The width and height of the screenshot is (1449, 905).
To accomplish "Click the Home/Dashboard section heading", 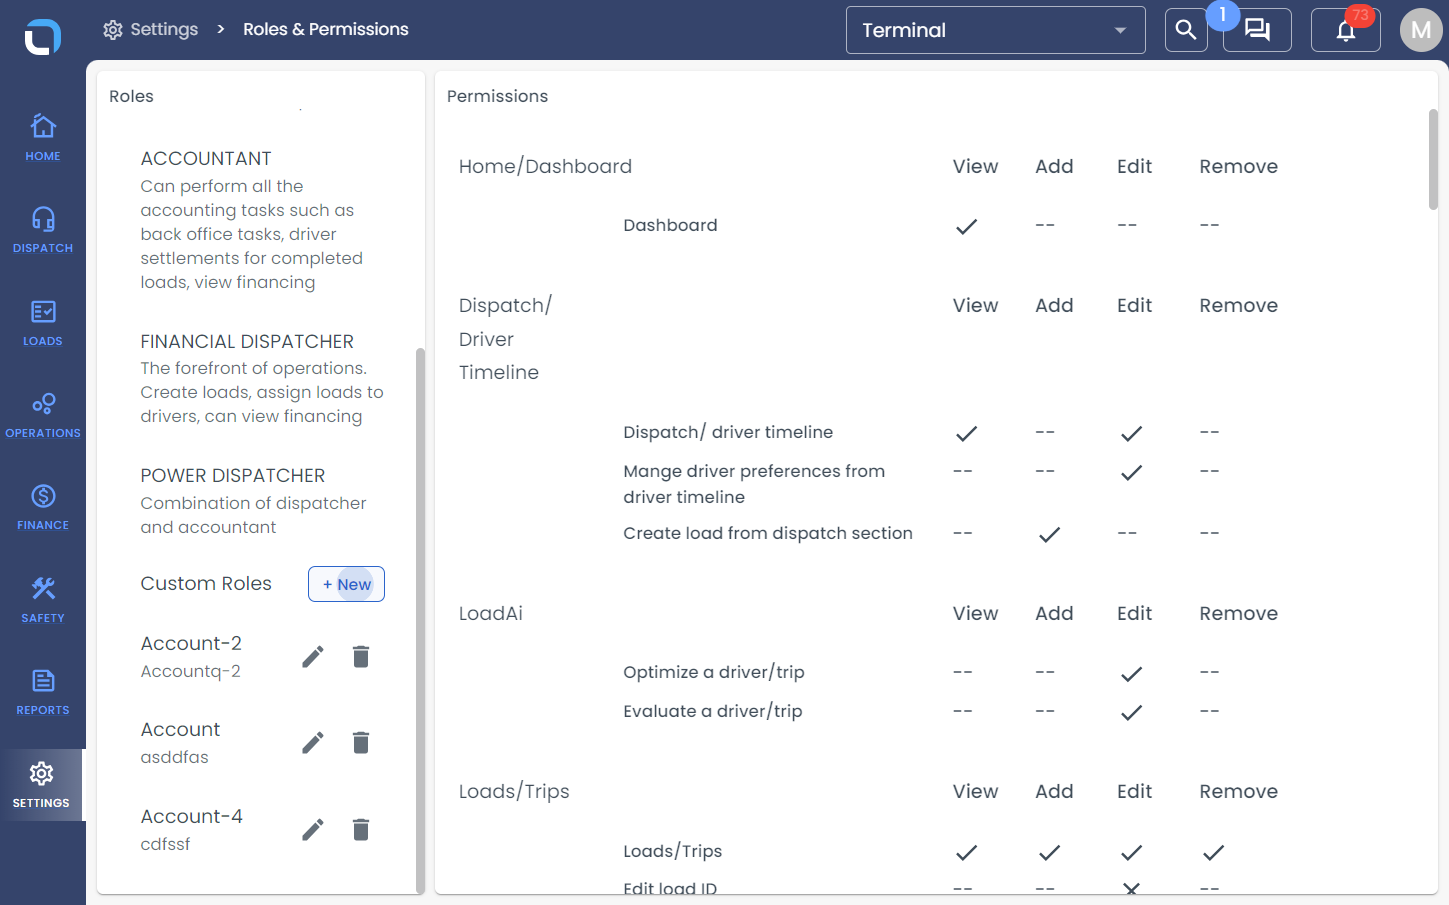I will [x=545, y=166].
